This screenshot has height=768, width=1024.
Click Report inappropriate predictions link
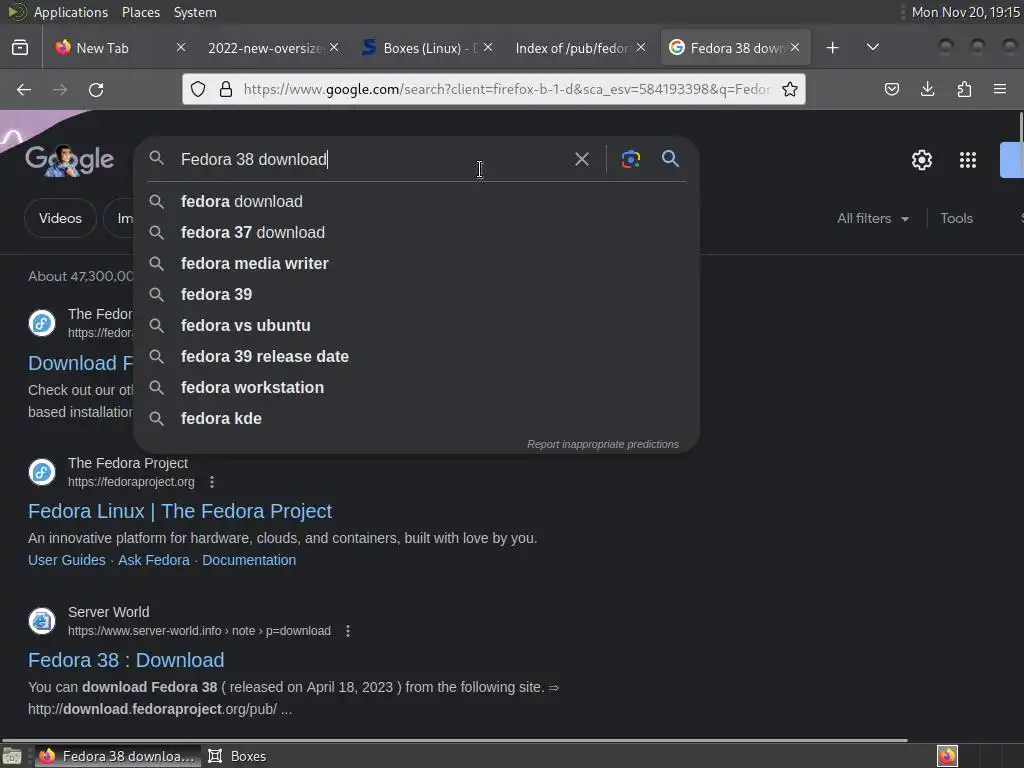coord(603,444)
